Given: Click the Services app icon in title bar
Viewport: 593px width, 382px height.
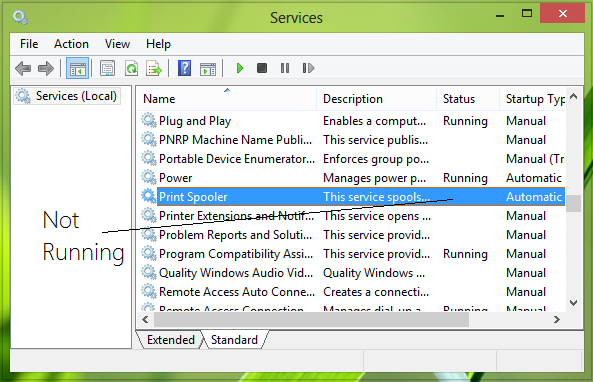Looking at the screenshot, I should pos(20,17).
